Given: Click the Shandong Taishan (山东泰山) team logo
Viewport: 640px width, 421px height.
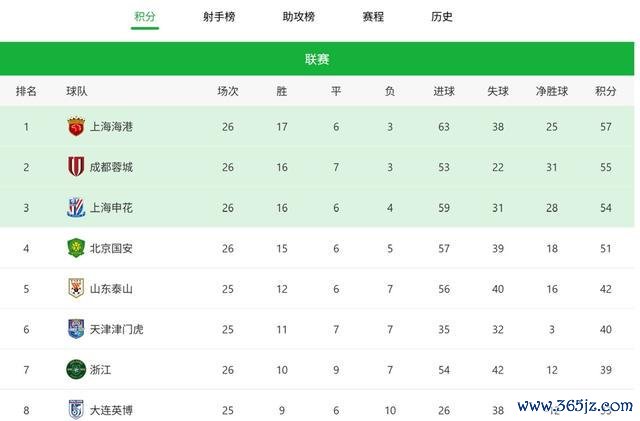Looking at the screenshot, I should 76,288.
